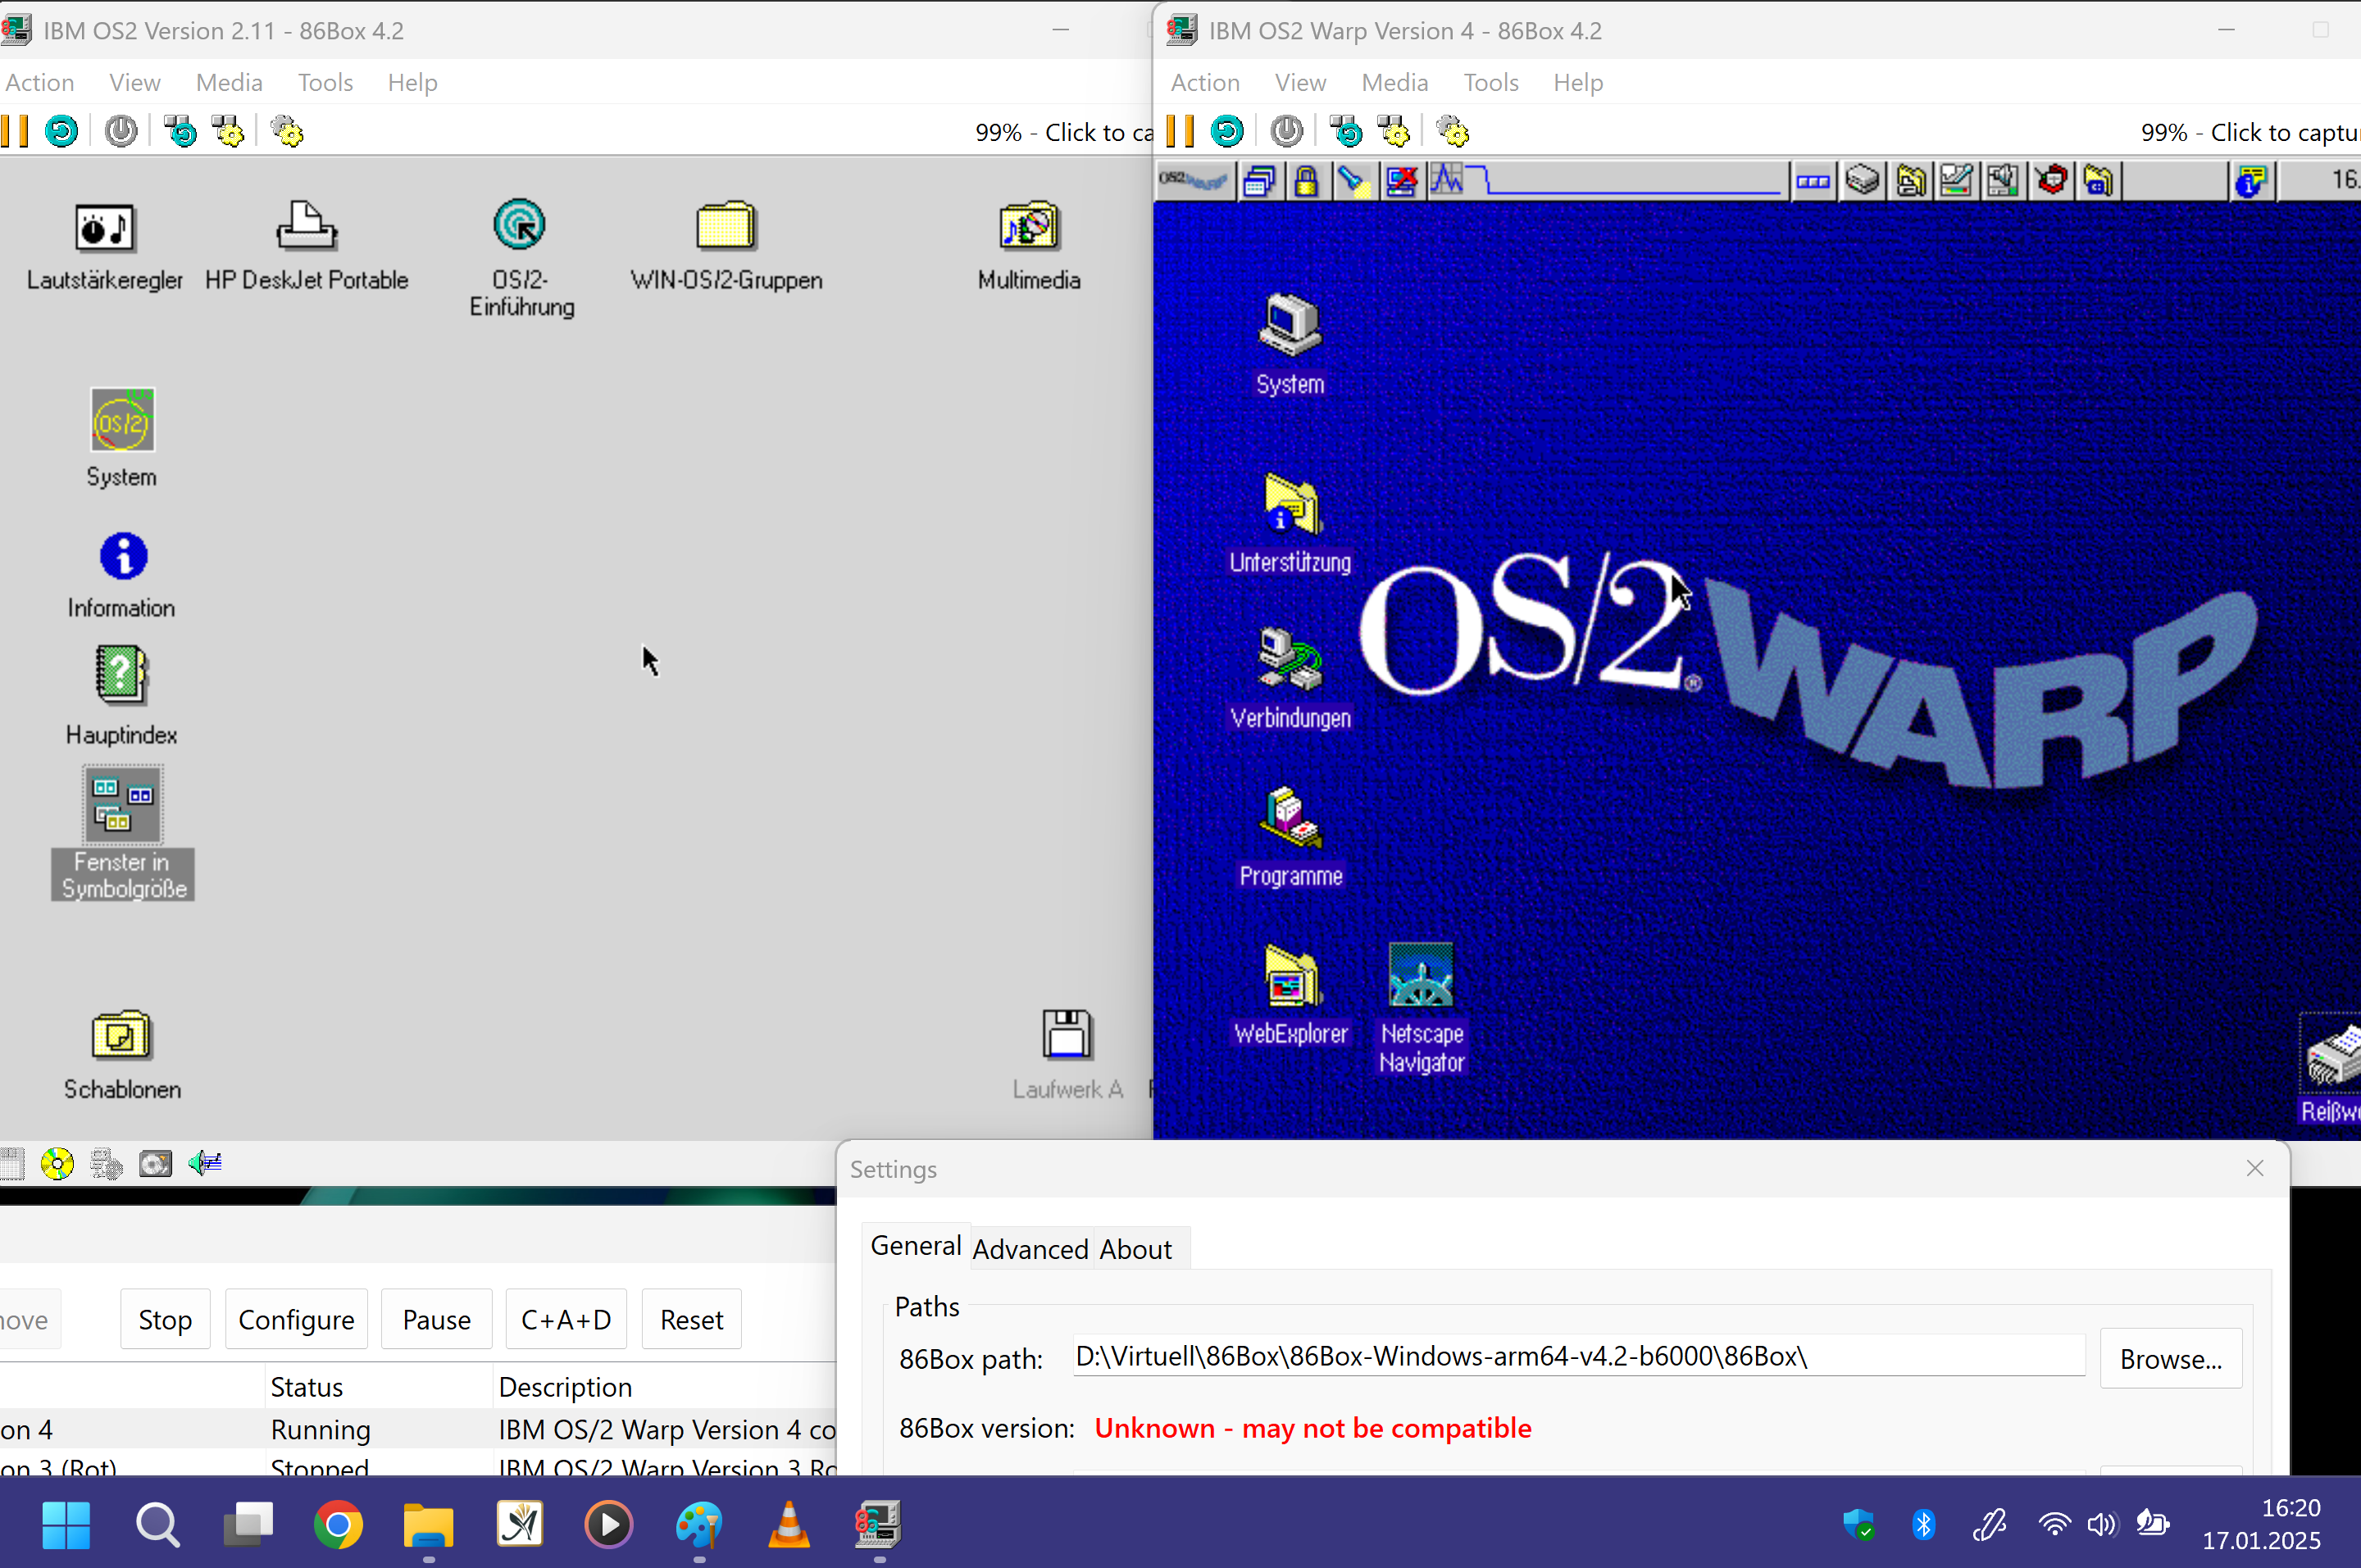The height and width of the screenshot is (1568, 2361).
Task: Click the speaker sound status bar icon
Action: (x=205, y=1163)
